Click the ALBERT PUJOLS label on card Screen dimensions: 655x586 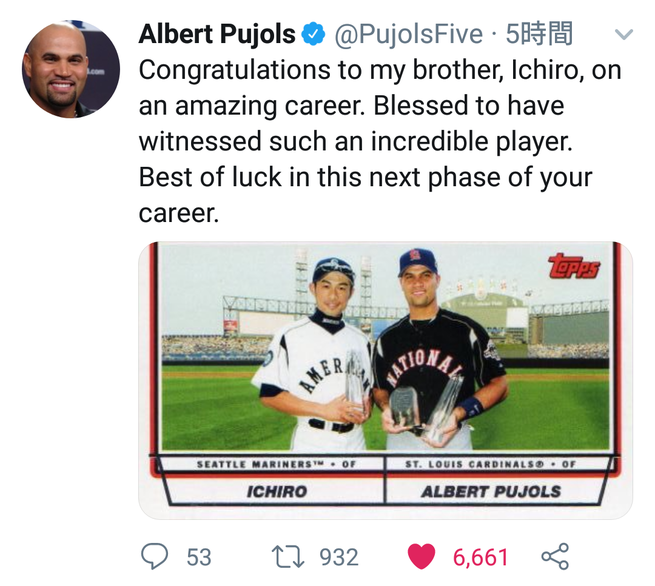coord(491,492)
